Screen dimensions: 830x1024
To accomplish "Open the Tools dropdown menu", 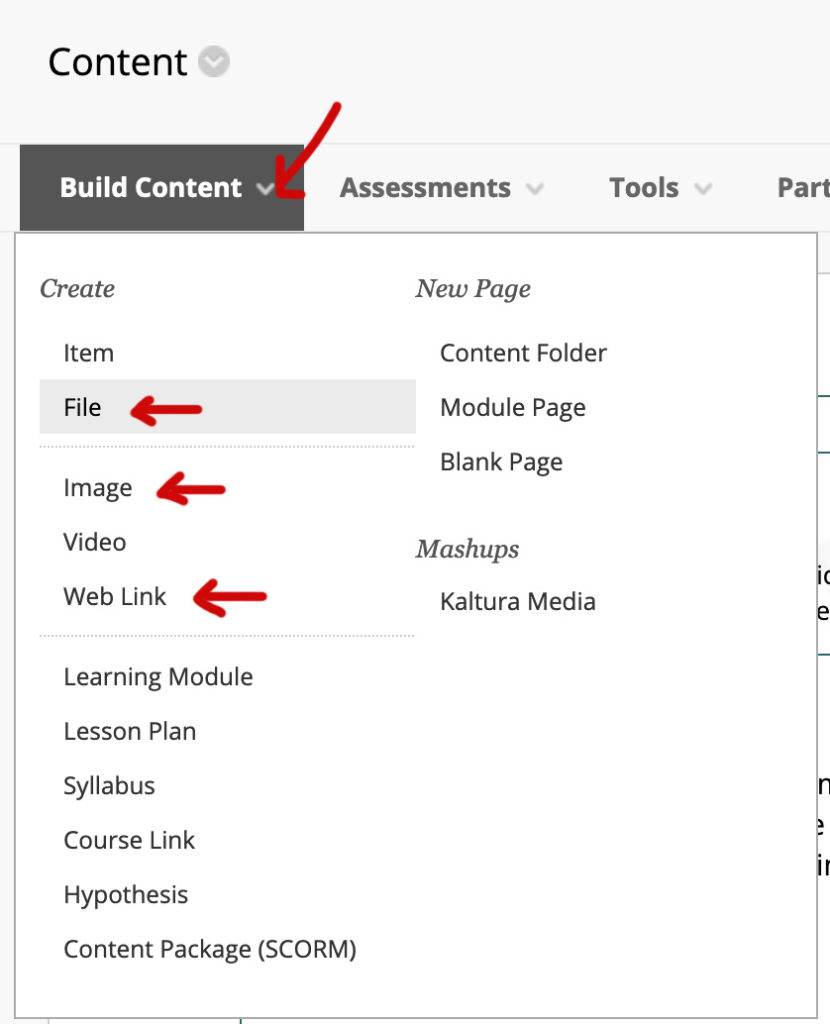I will coord(660,188).
